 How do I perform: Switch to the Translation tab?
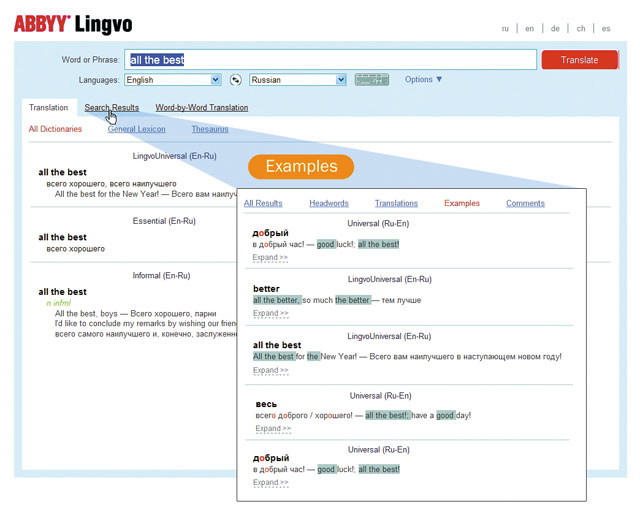49,107
